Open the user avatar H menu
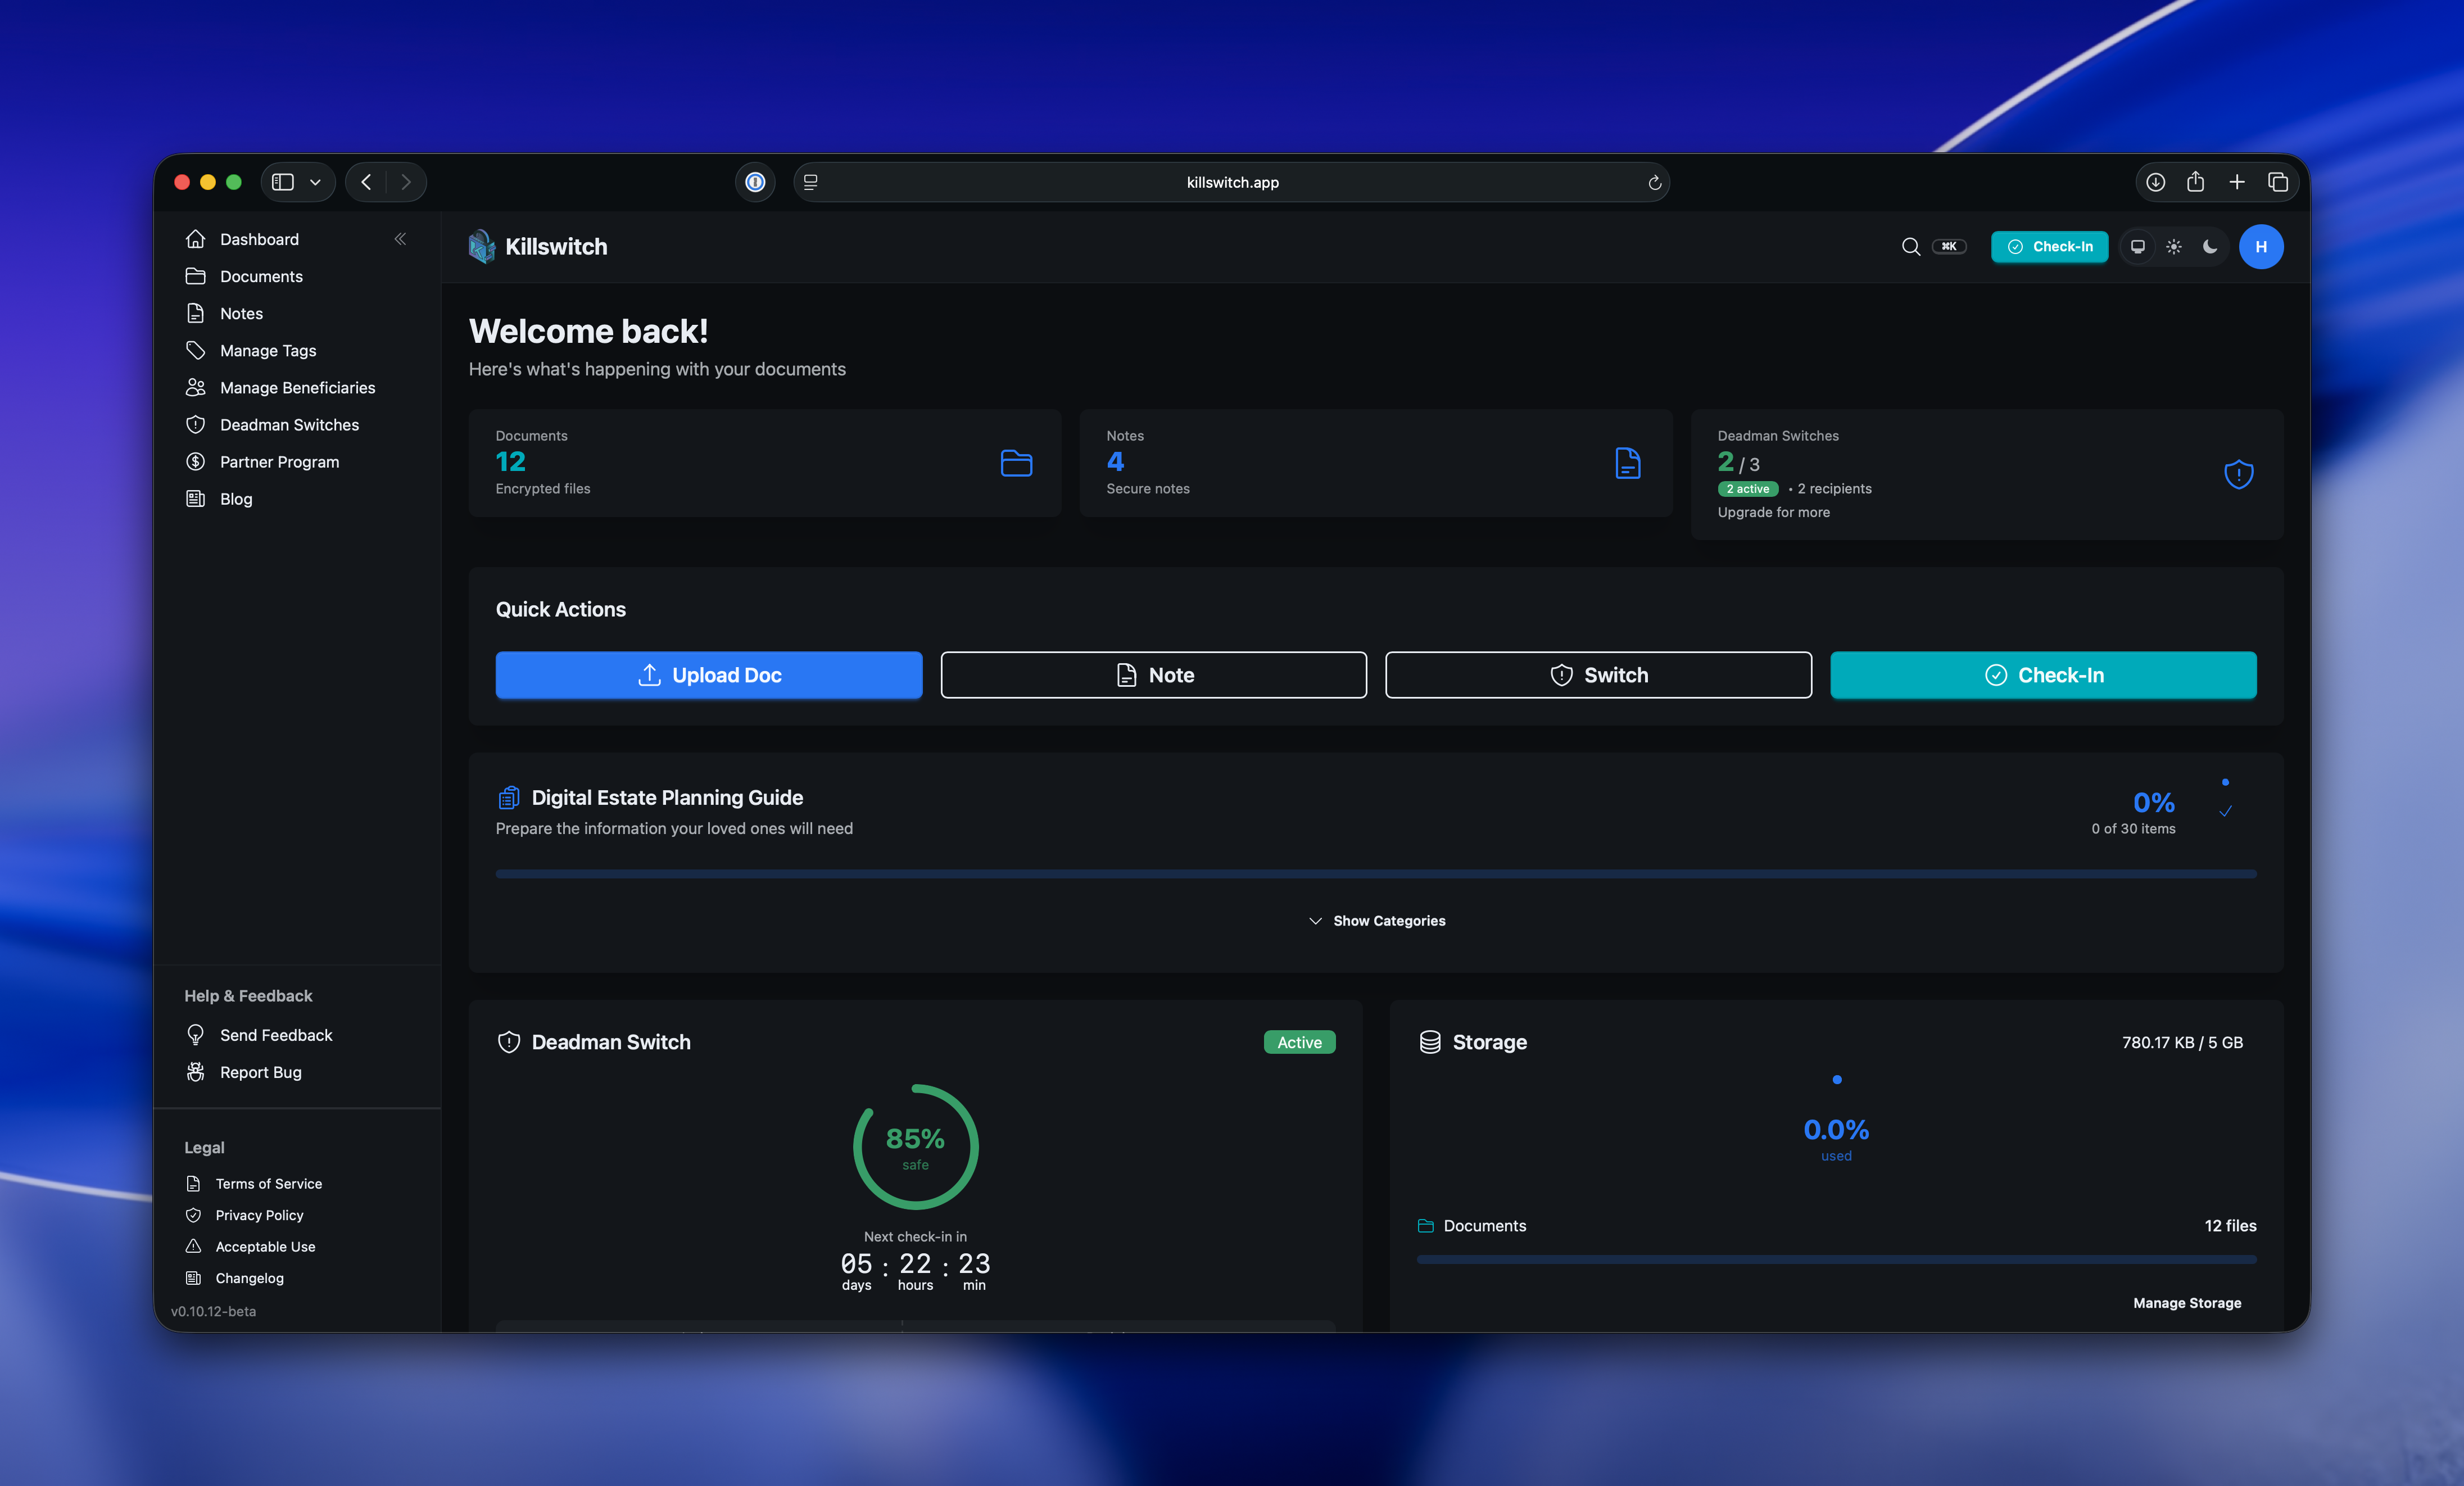 pos(2260,247)
